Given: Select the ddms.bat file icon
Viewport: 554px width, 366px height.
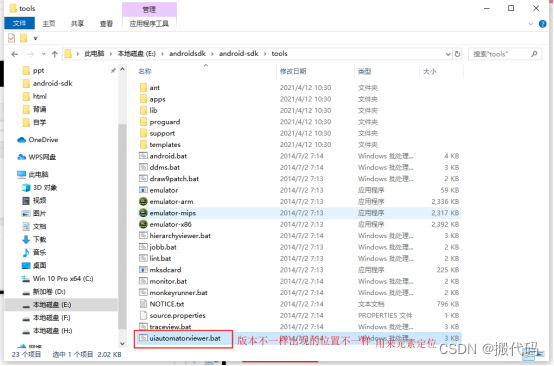Looking at the screenshot, I should click(x=143, y=167).
